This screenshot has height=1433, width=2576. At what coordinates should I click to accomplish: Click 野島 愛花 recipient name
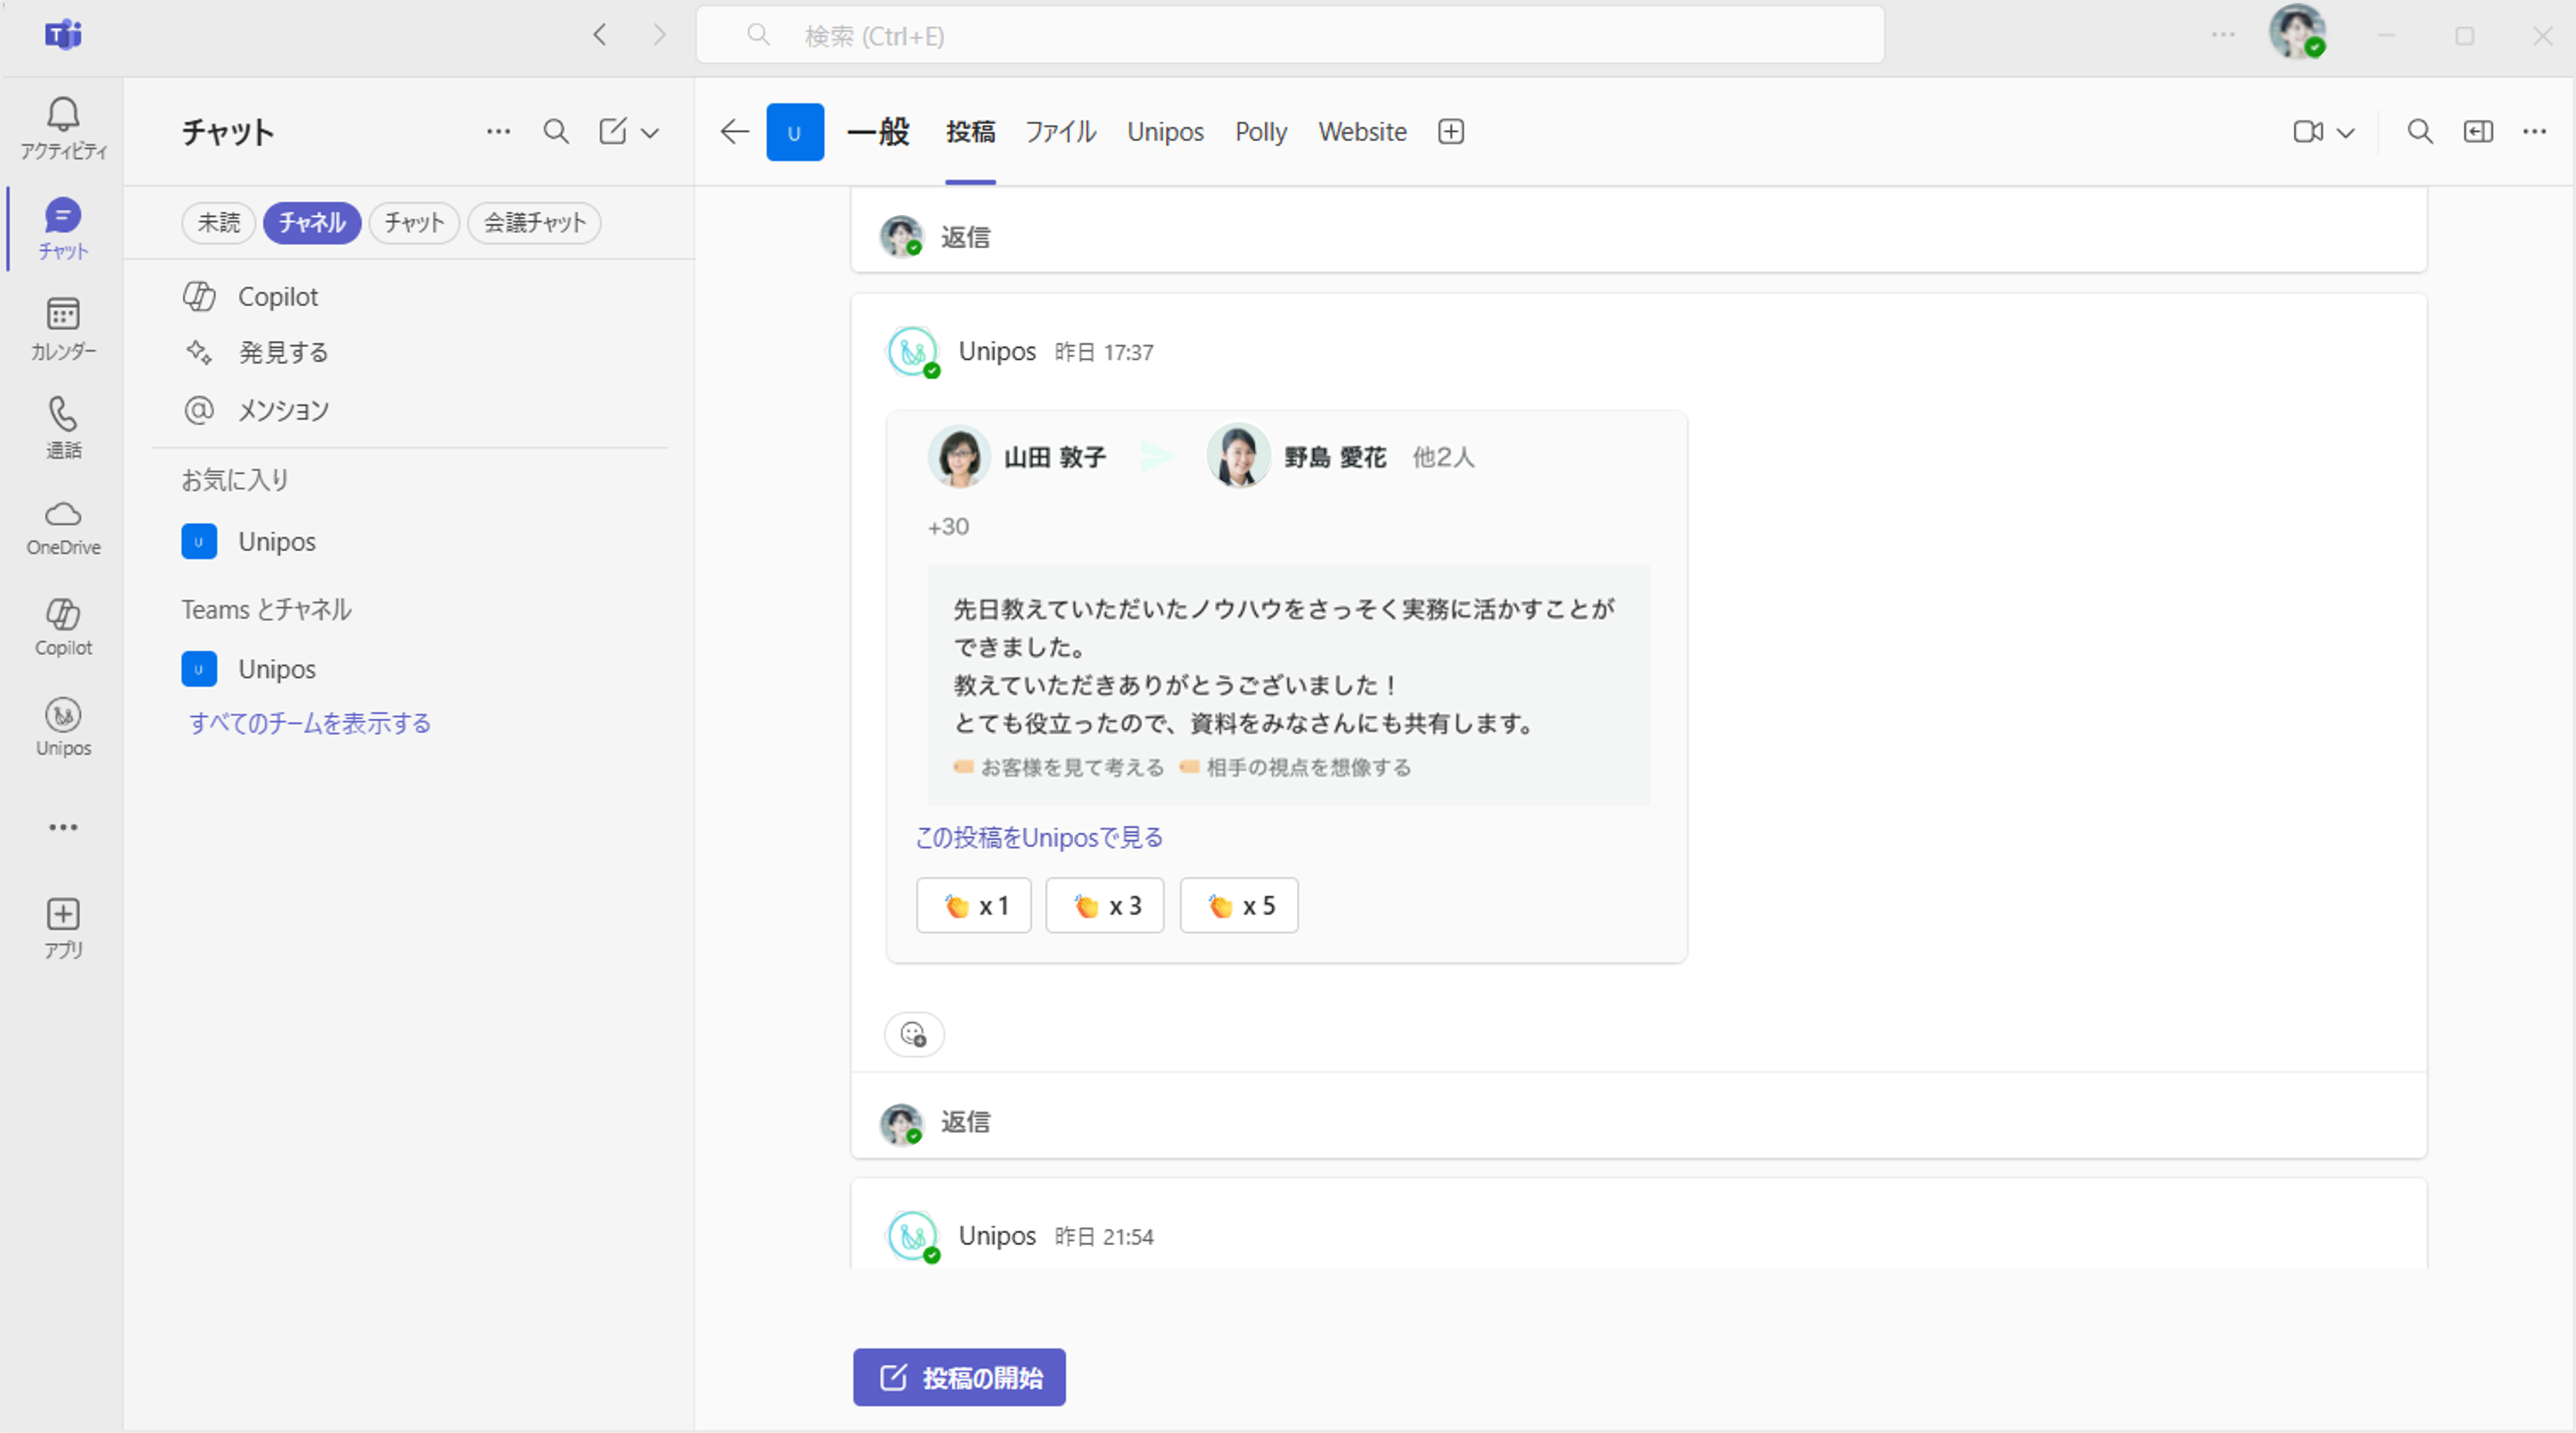(1334, 457)
